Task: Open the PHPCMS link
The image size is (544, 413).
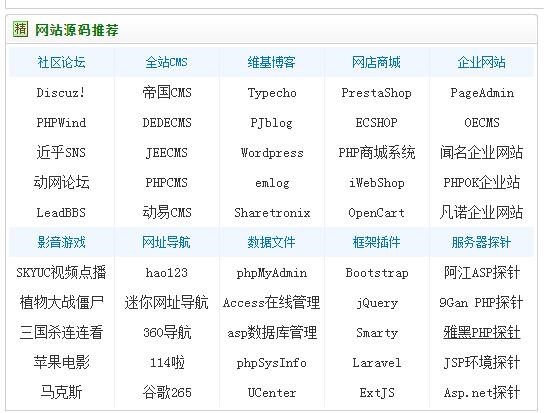Action: click(167, 183)
